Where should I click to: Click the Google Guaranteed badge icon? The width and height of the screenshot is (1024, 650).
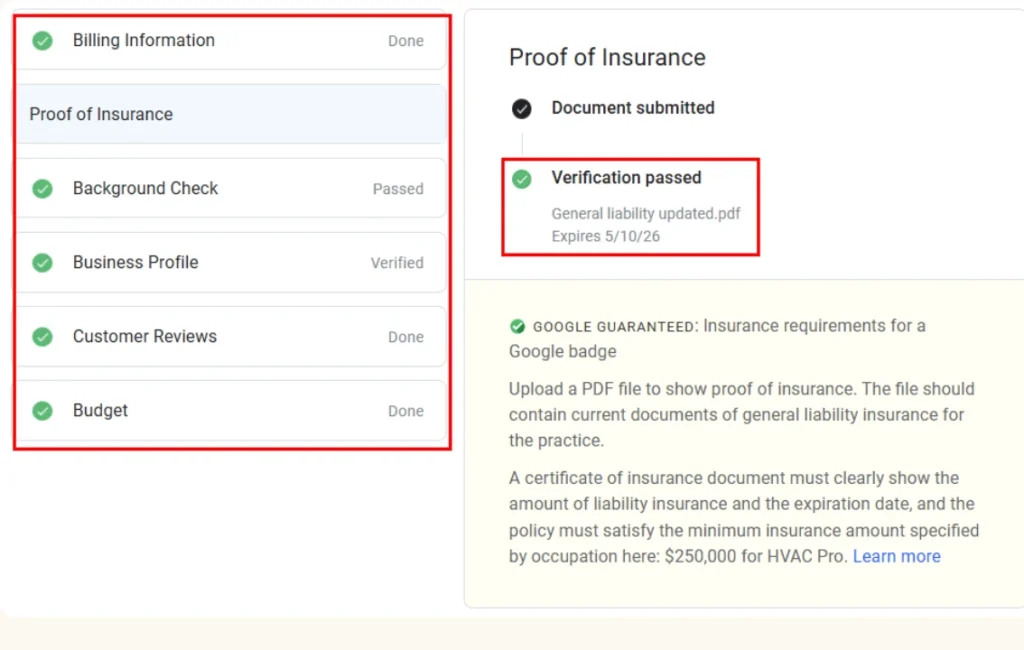517,327
